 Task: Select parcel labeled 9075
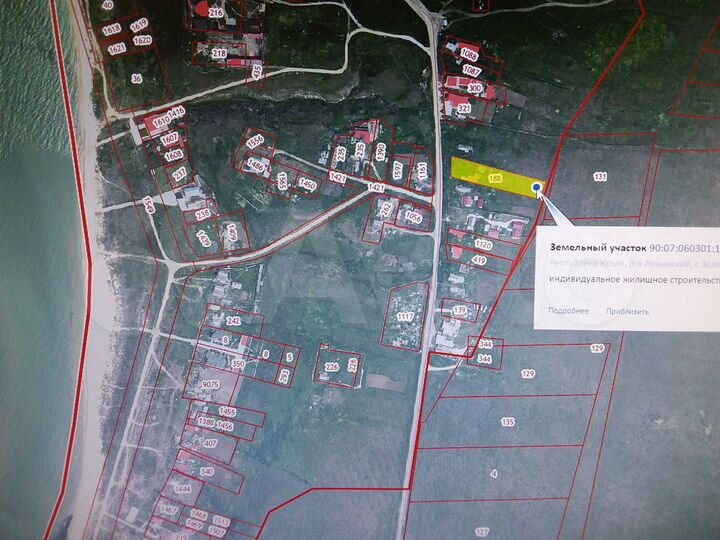pyautogui.click(x=210, y=385)
